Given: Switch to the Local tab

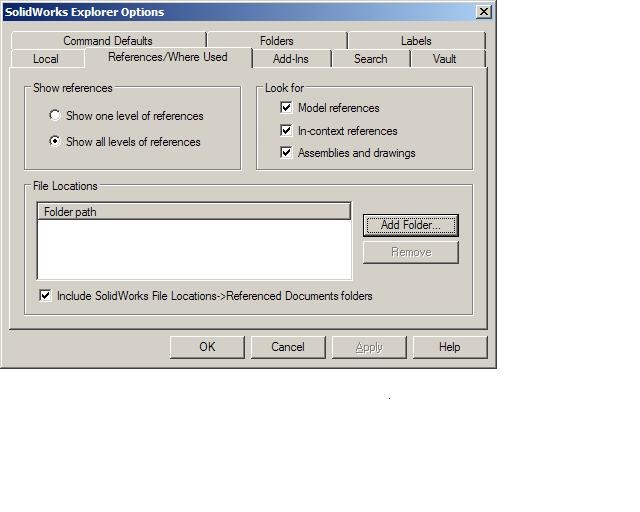Looking at the screenshot, I should pos(46,59).
